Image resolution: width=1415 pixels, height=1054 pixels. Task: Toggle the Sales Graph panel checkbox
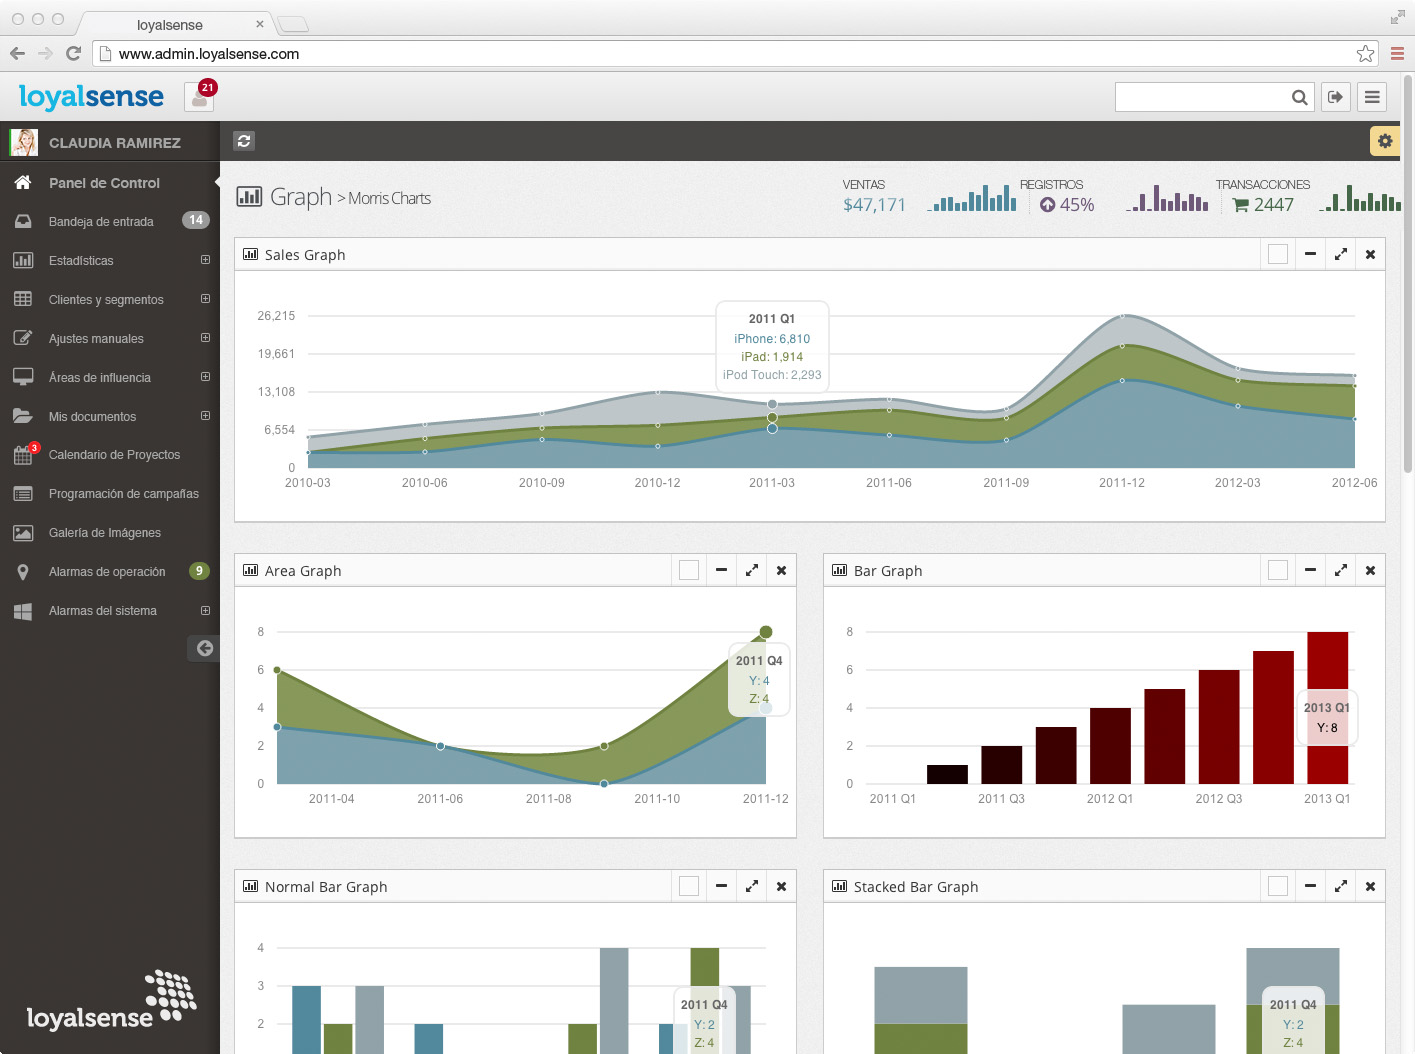1278,255
